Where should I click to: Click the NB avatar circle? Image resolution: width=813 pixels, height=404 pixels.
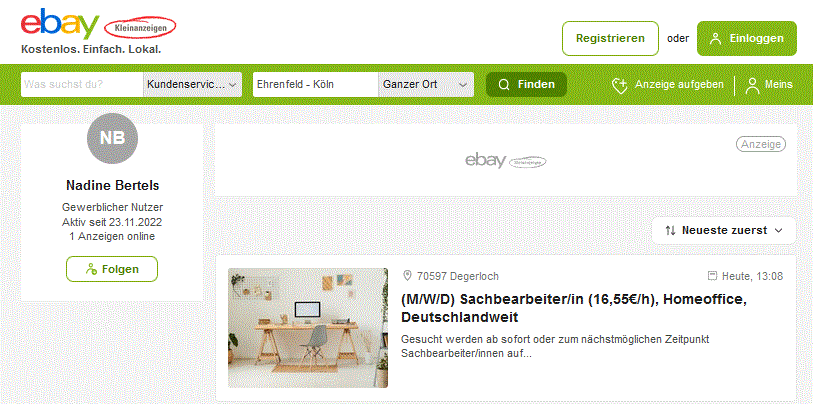coord(113,138)
